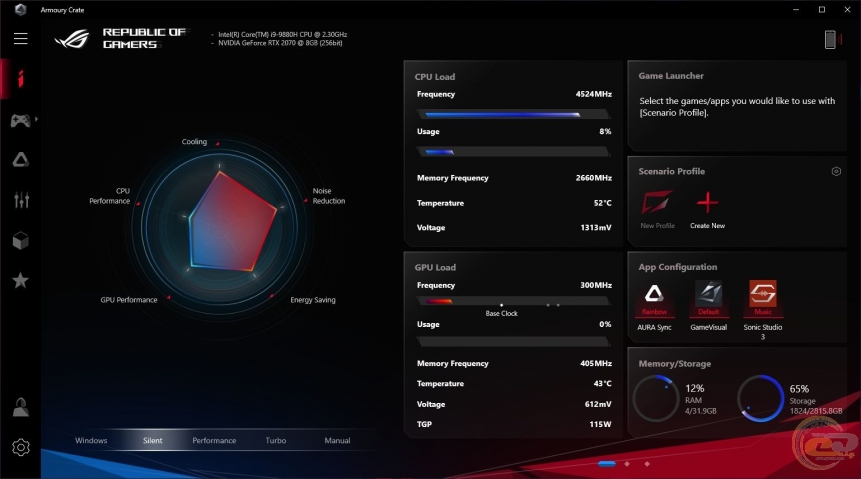Click the GPU Usage bar

[x=513, y=342]
